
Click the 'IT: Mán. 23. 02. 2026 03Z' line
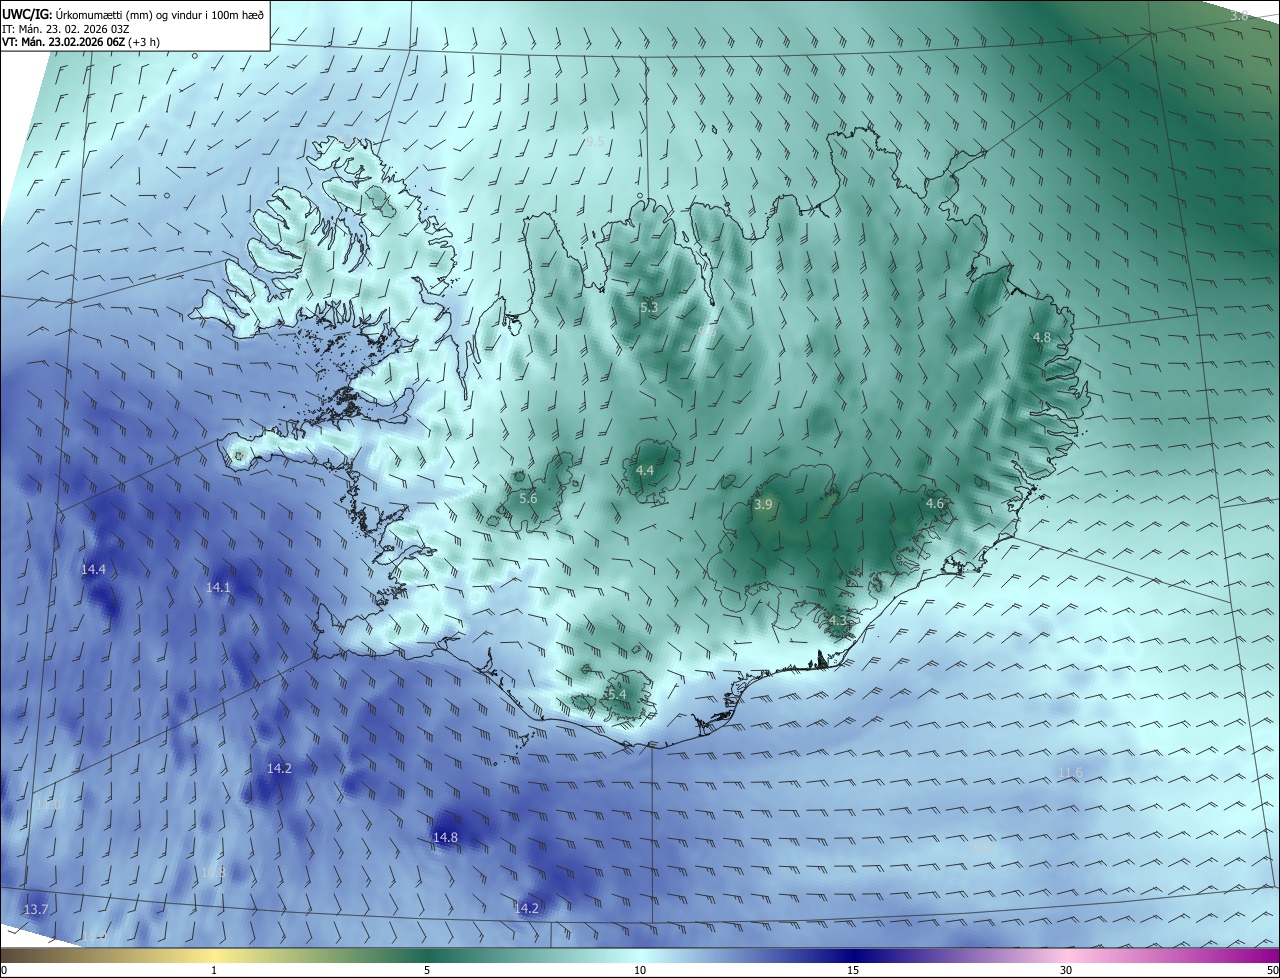pos(66,28)
